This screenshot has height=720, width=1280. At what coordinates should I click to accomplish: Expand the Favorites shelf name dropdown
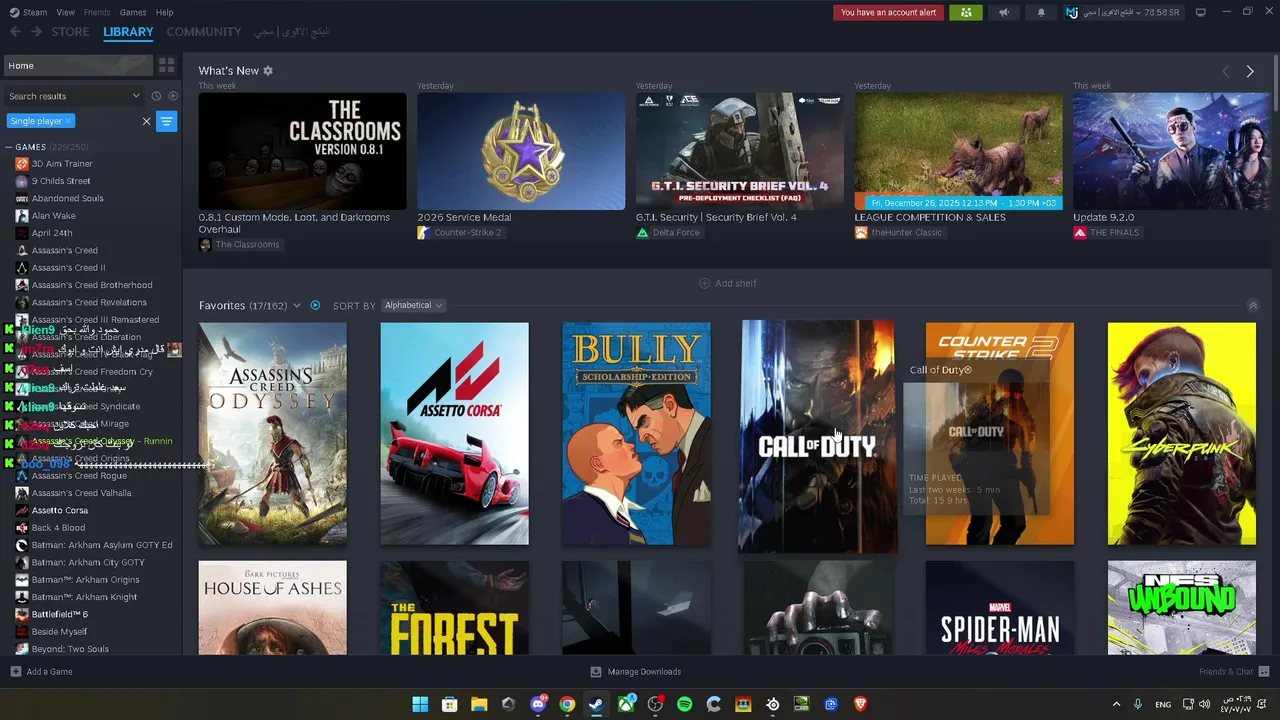point(296,305)
